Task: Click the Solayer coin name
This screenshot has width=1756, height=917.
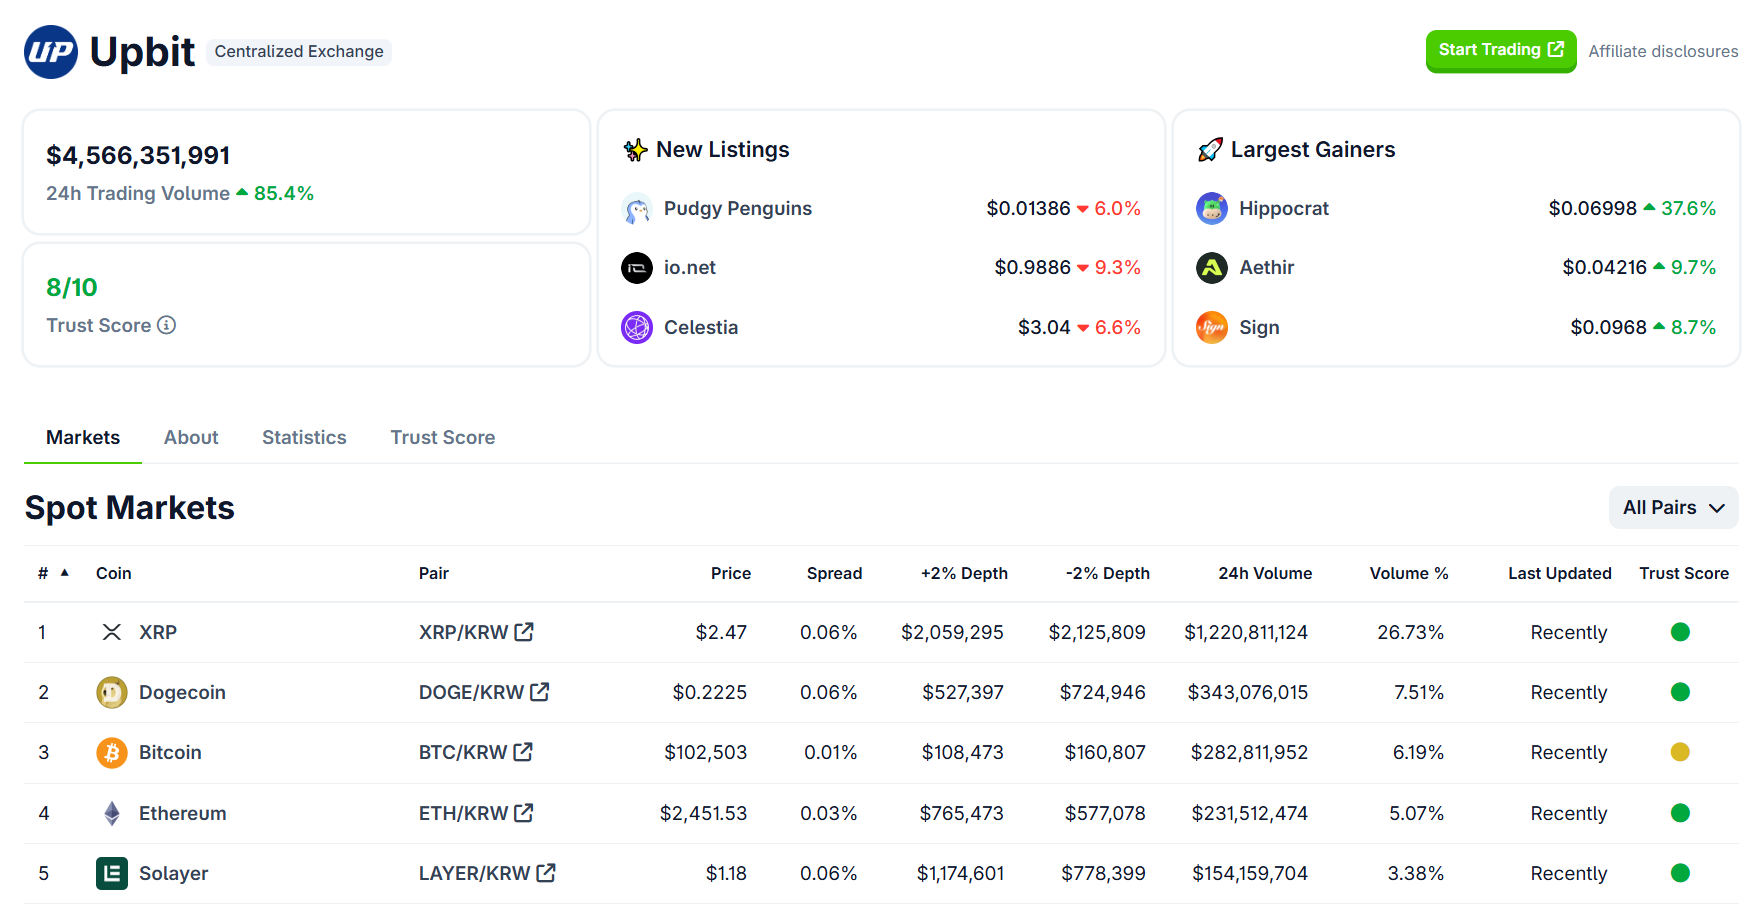Action: tap(174, 873)
